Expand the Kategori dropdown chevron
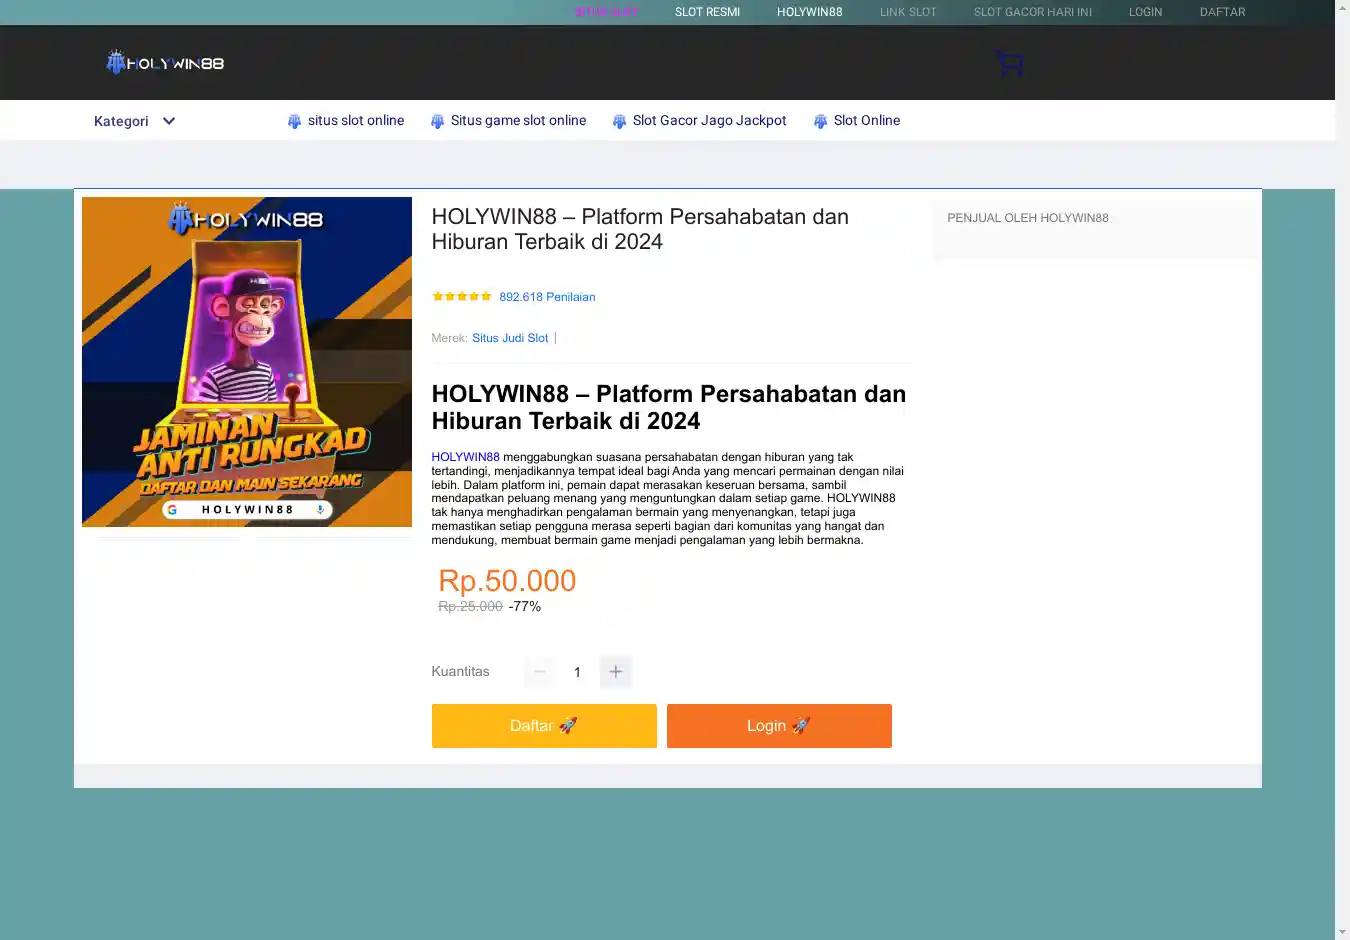The height and width of the screenshot is (940, 1350). tap(169, 121)
